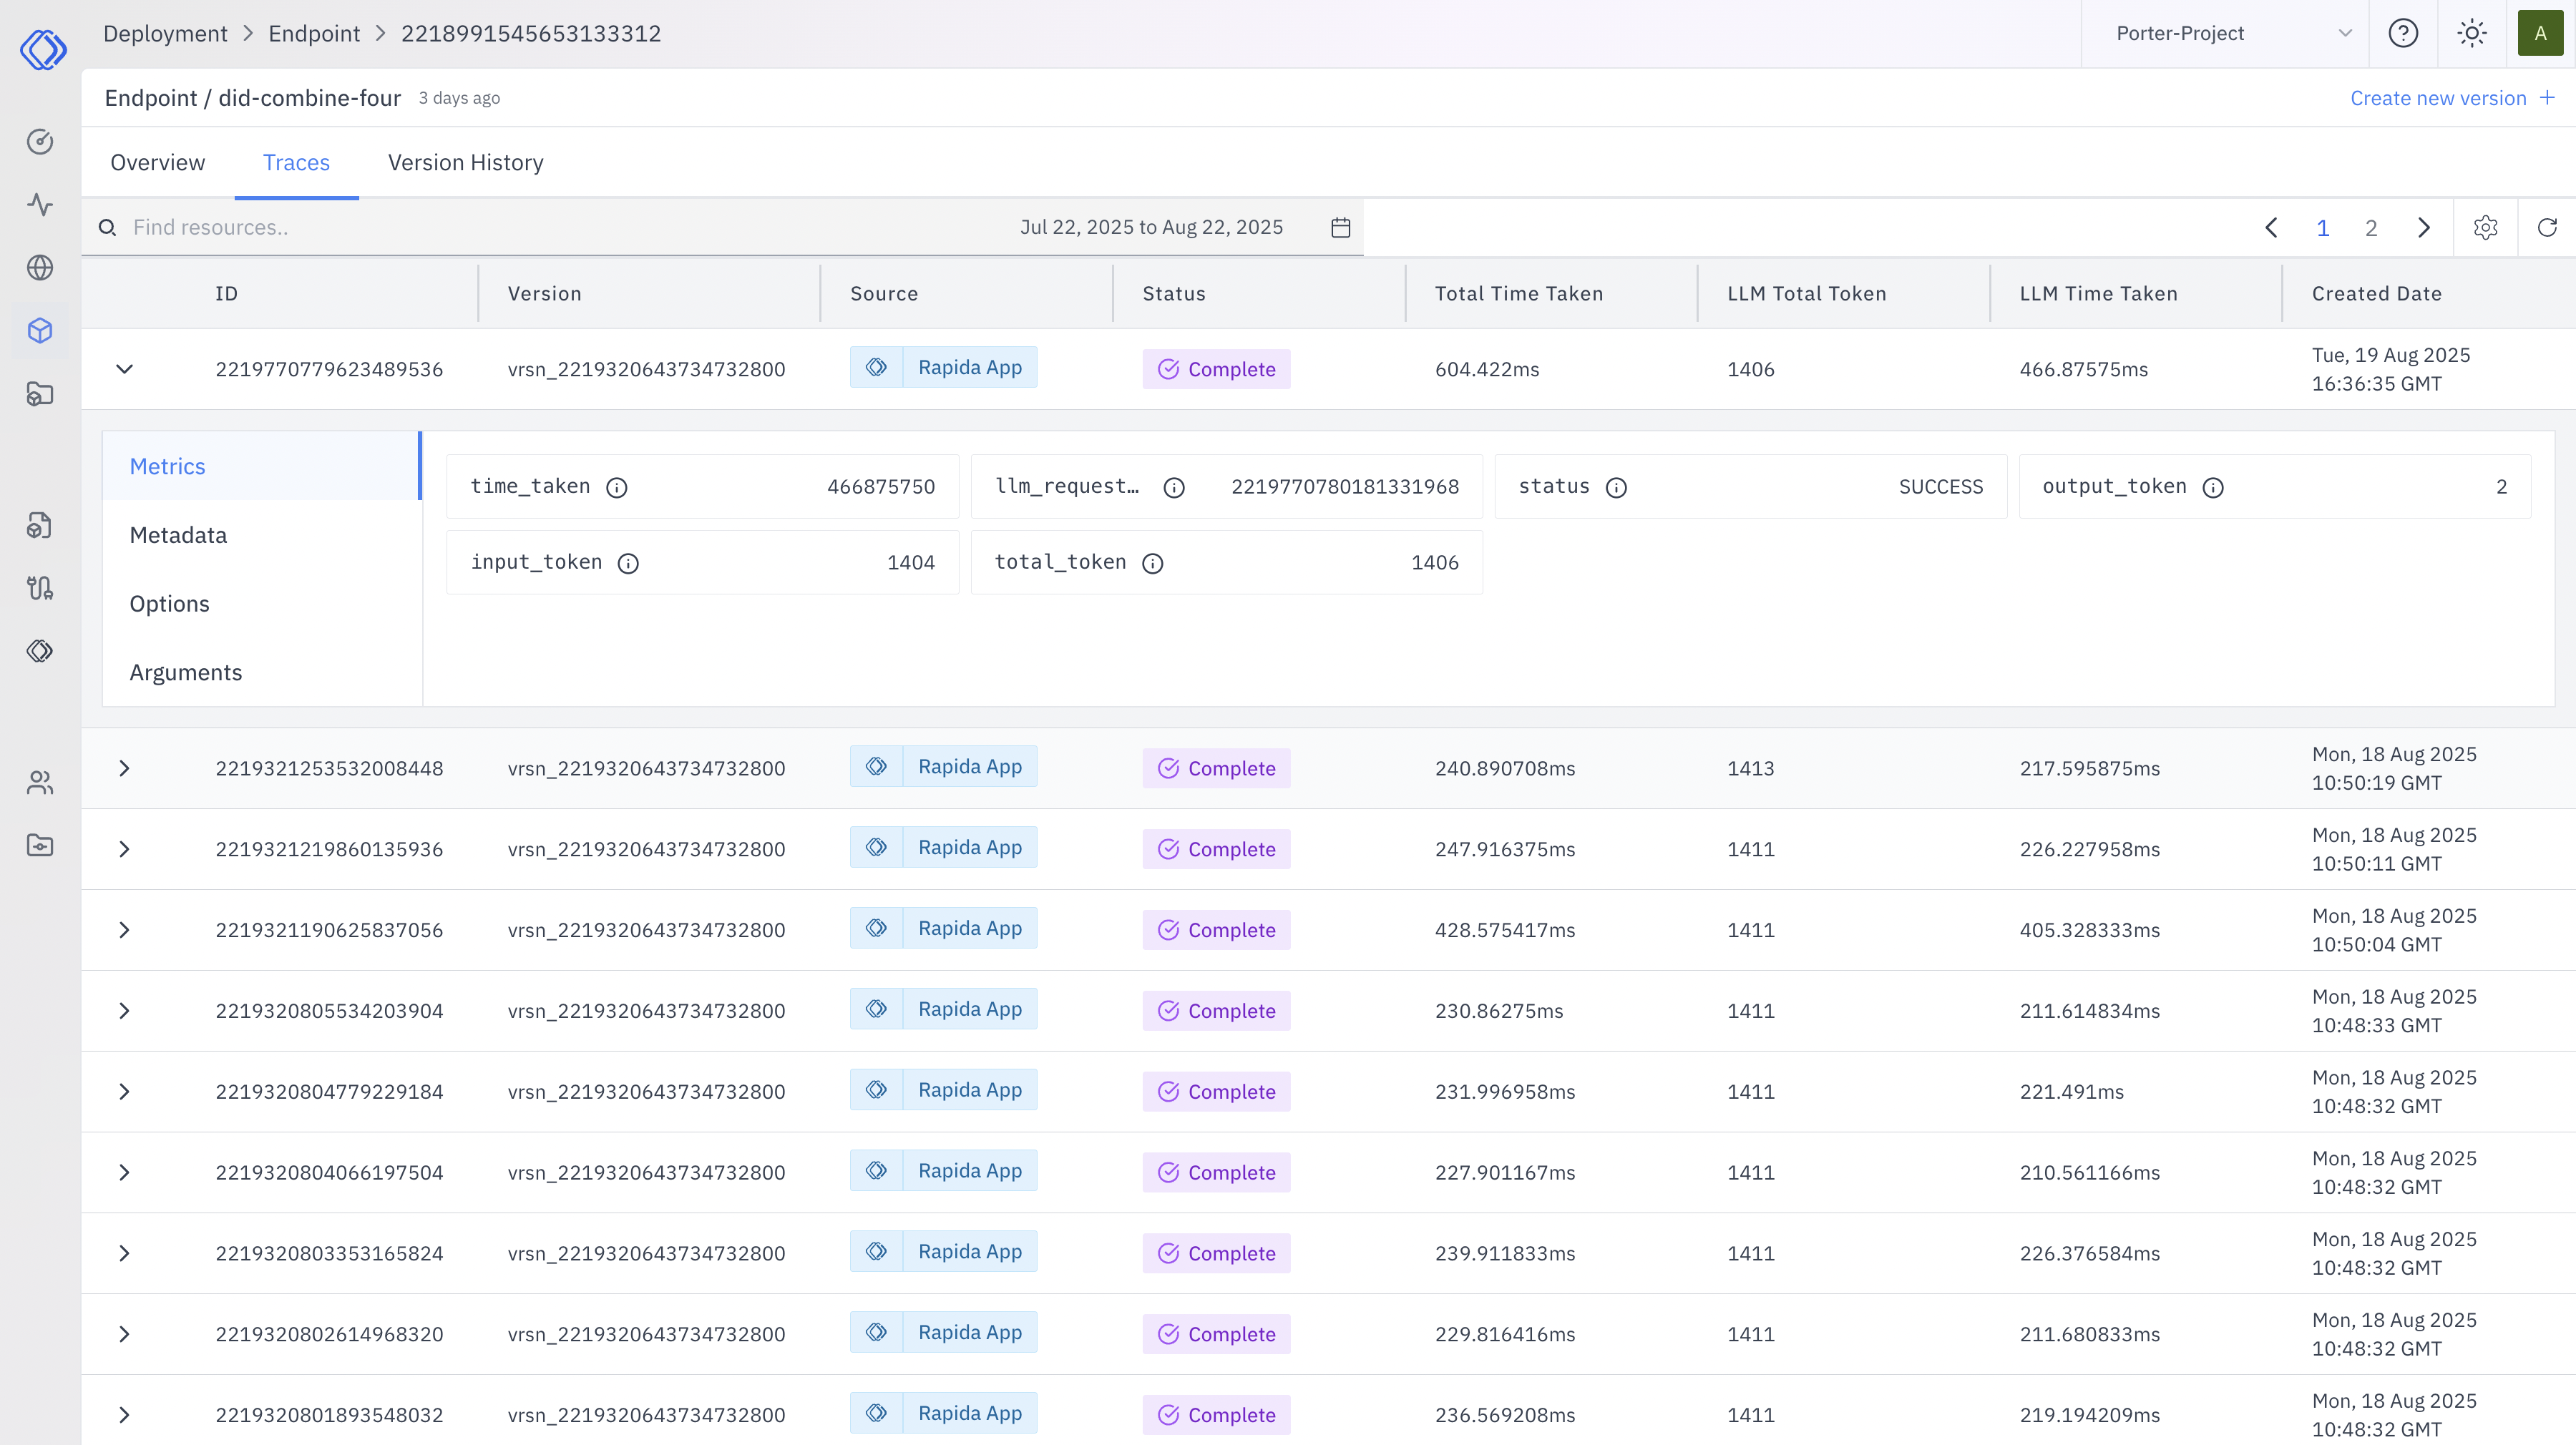This screenshot has height=1445, width=2576.
Task: Open the Porter-Project project dropdown
Action: pos(2231,33)
